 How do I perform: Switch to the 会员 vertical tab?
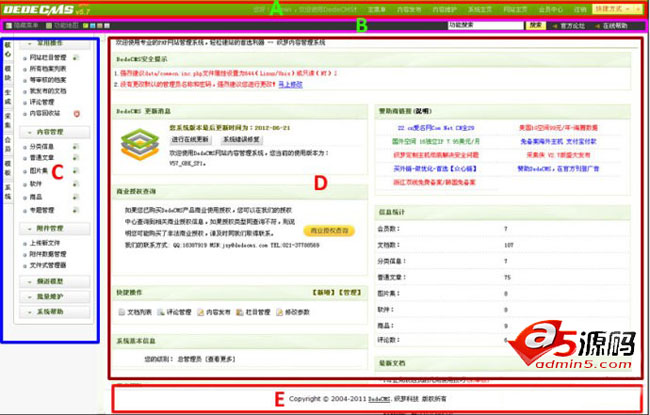click(x=8, y=144)
